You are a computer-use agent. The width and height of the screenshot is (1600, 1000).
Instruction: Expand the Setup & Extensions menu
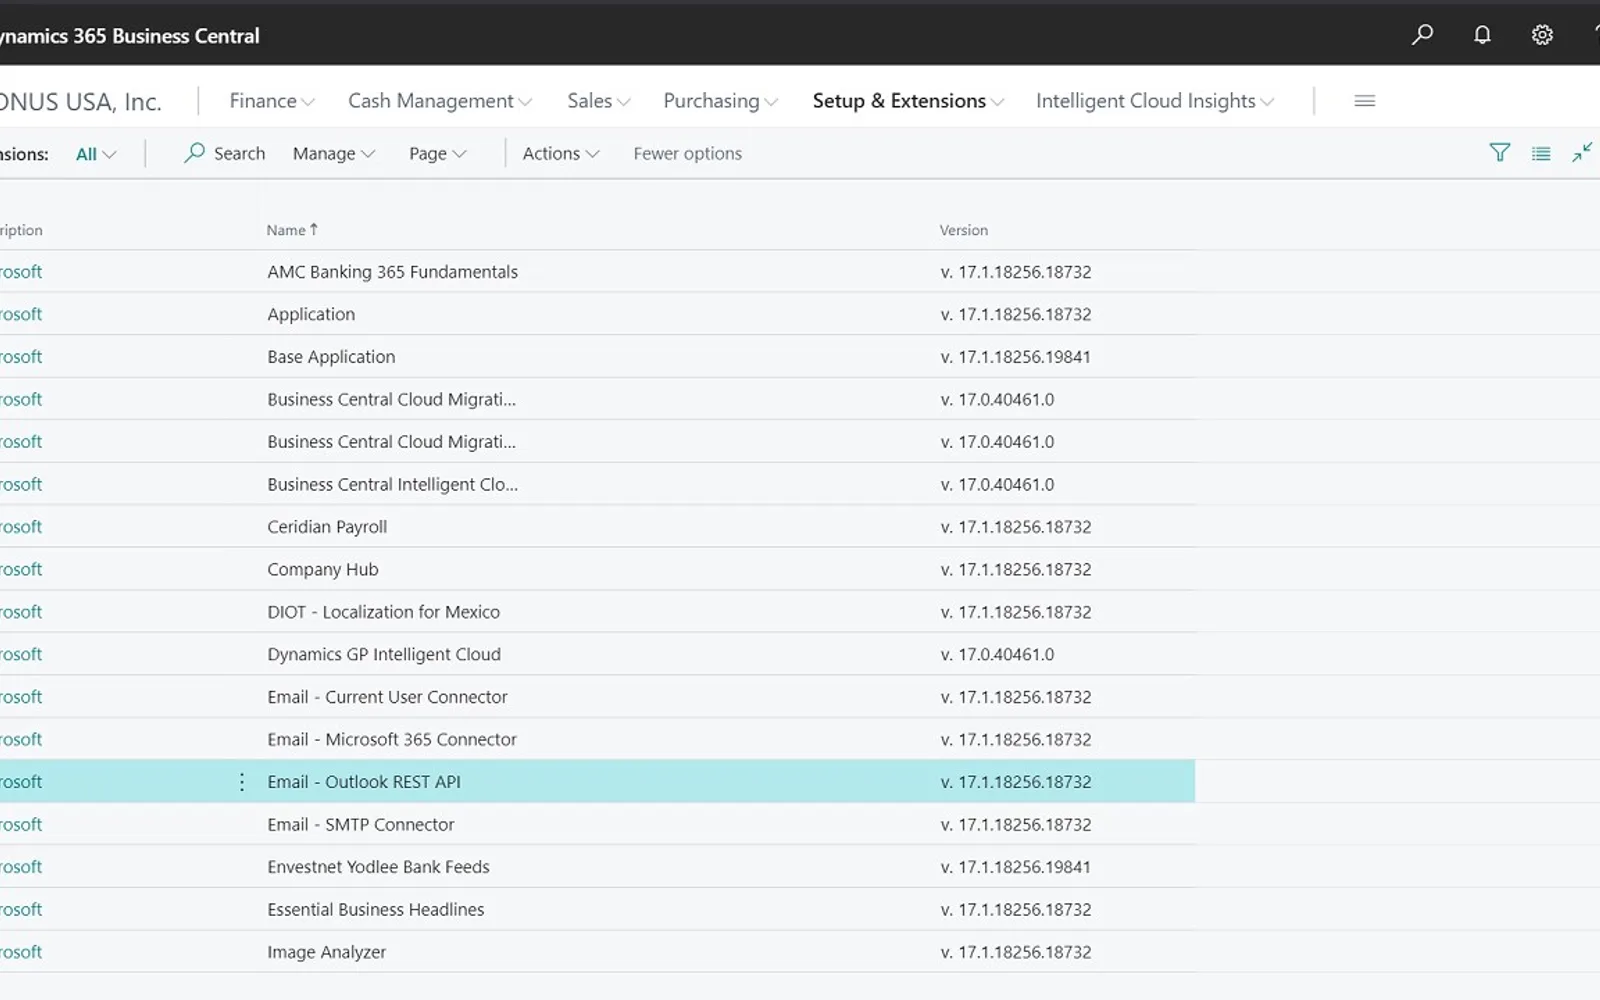click(x=908, y=101)
